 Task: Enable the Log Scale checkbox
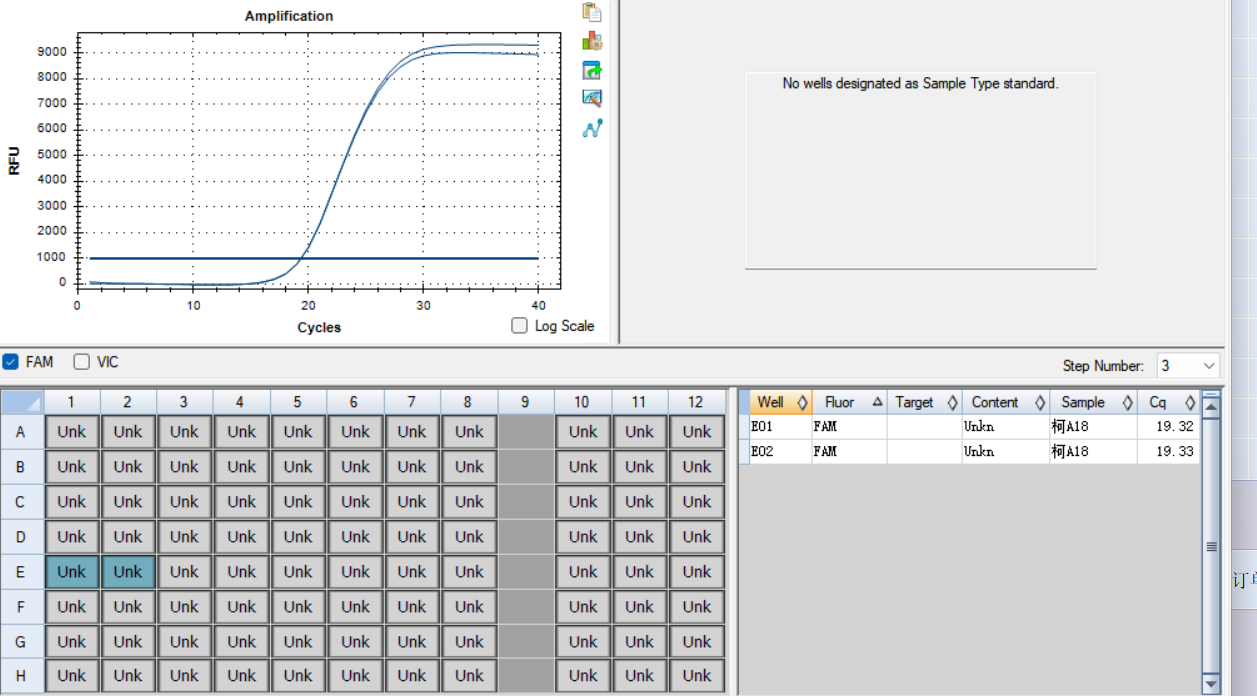[x=519, y=325]
